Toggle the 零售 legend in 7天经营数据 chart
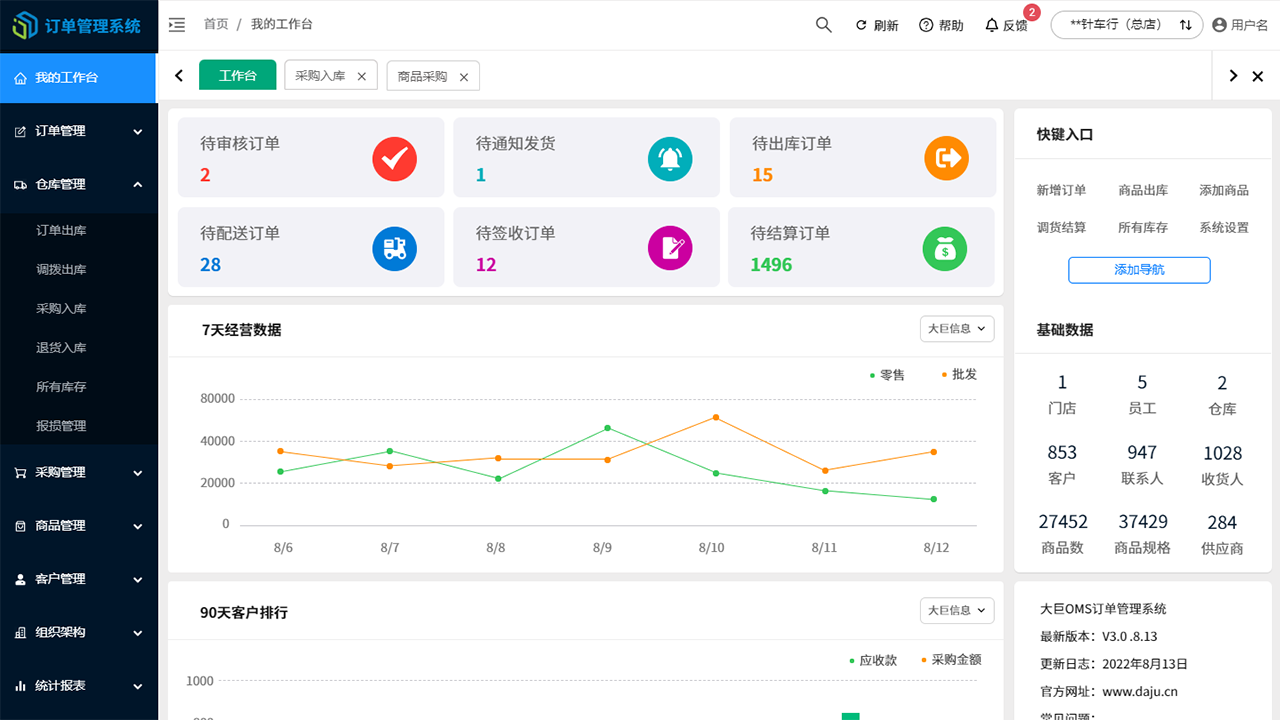Image resolution: width=1280 pixels, height=720 pixels. [x=887, y=374]
